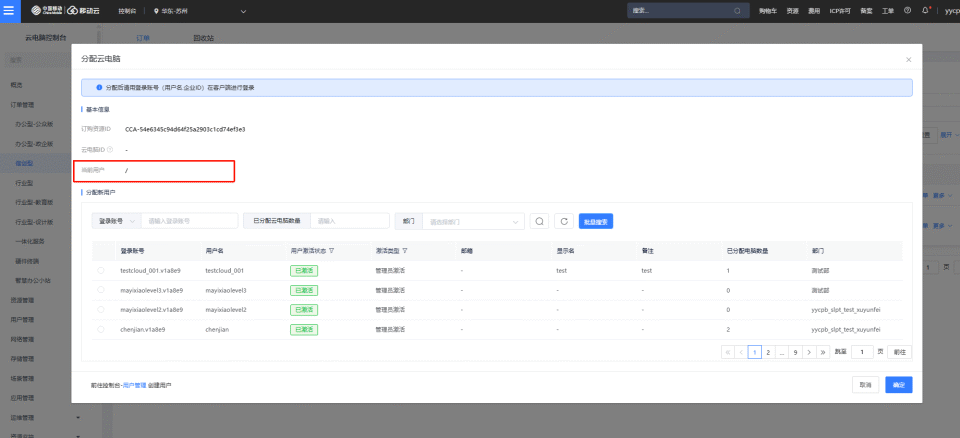The width and height of the screenshot is (960, 438).
Task: Click the 已分配云电脑数量 input field
Action: pos(350,221)
